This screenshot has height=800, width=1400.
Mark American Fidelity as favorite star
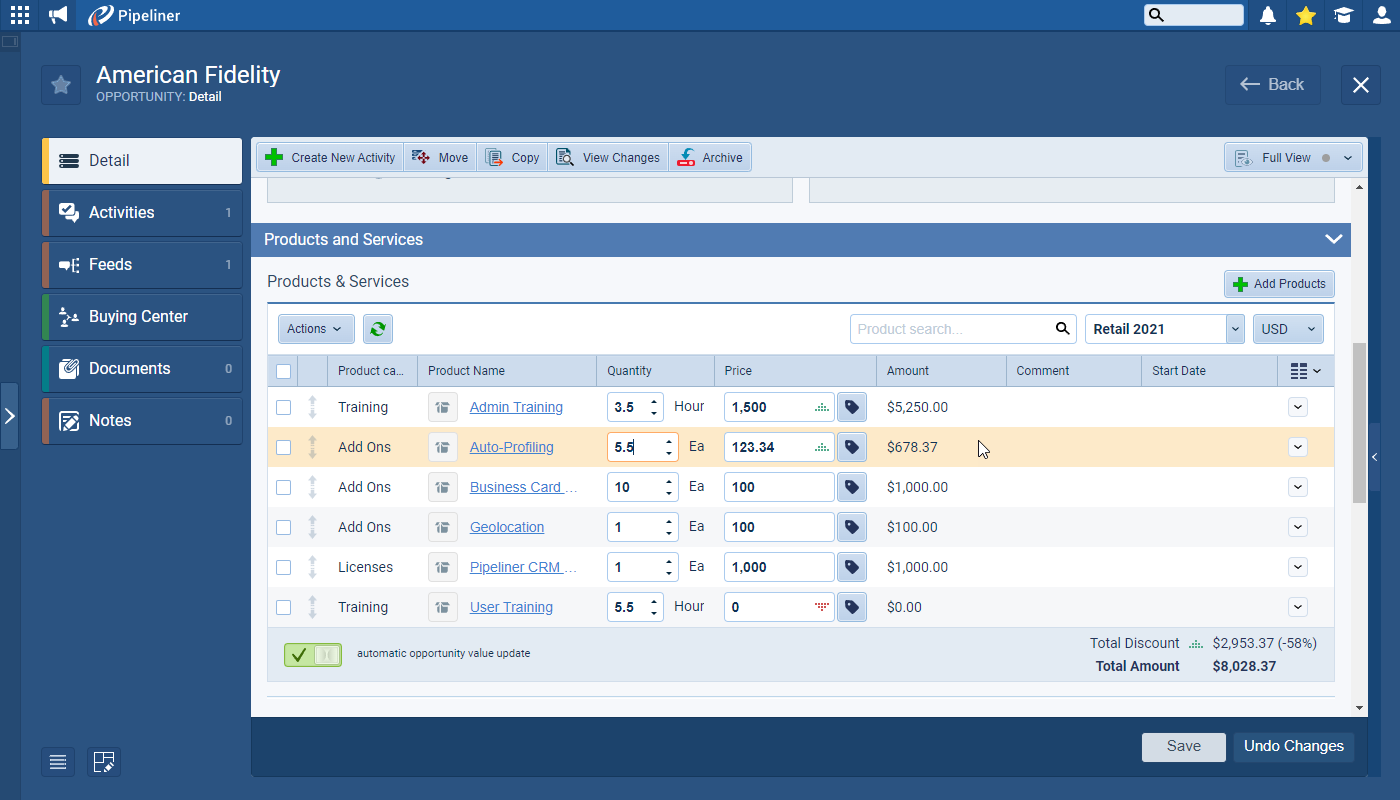61,85
